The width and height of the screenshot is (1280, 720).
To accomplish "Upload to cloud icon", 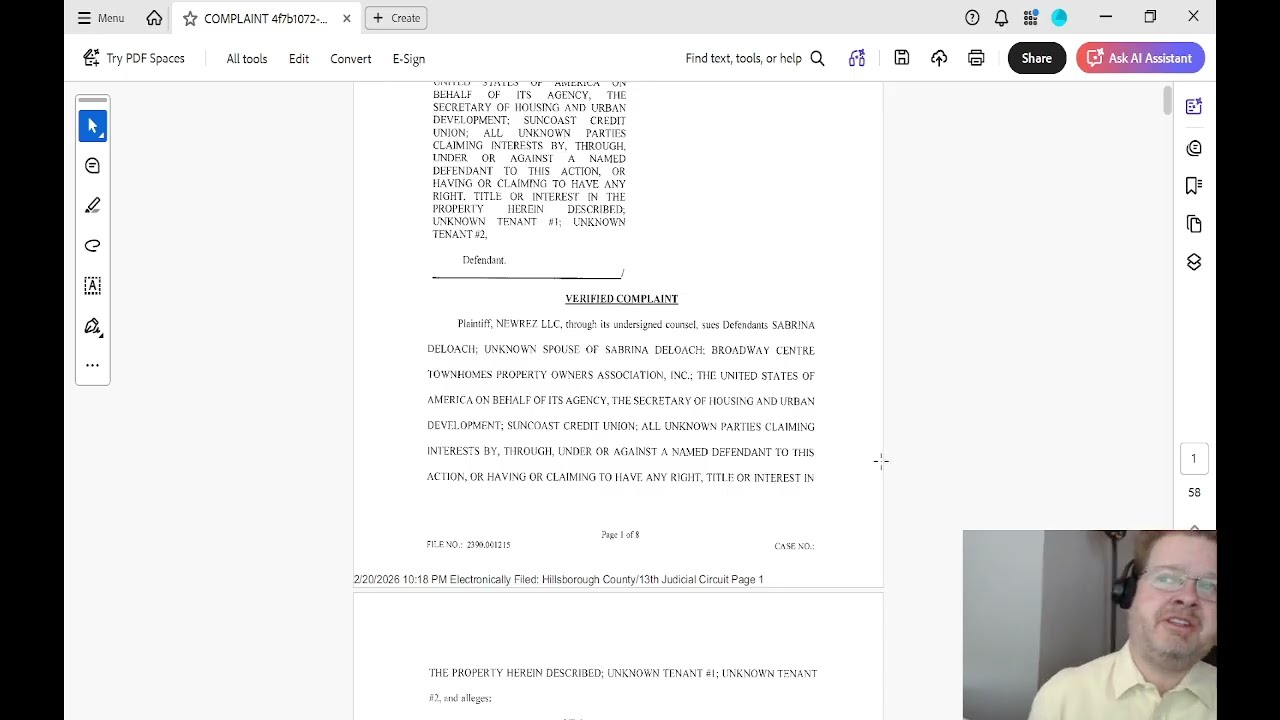I will (x=939, y=58).
